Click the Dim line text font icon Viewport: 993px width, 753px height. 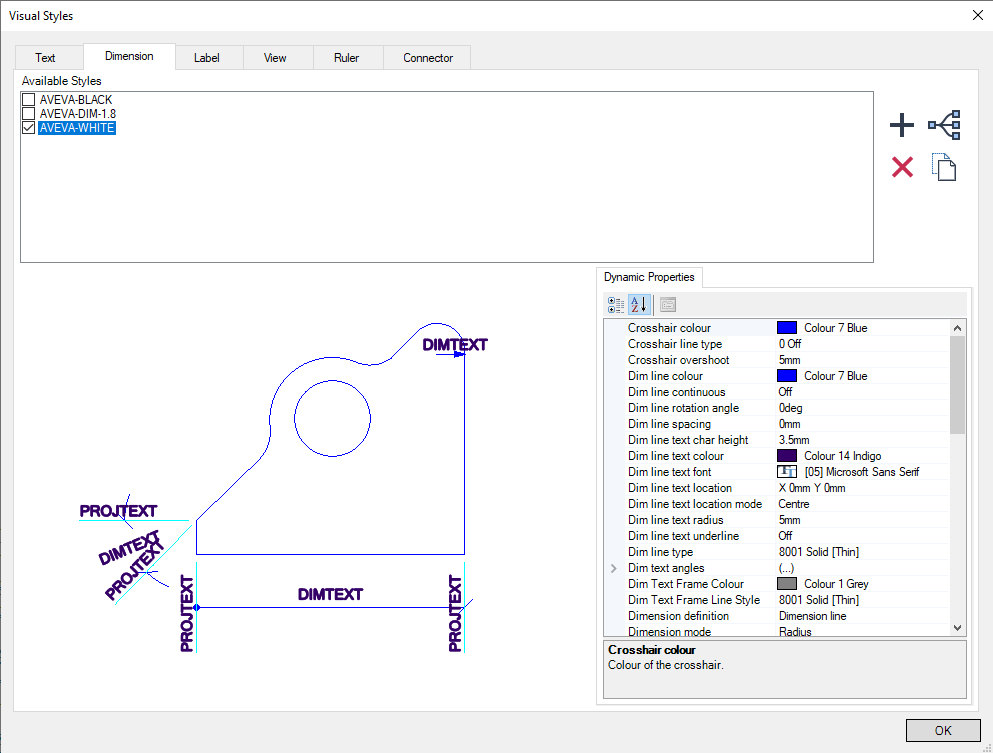(787, 472)
